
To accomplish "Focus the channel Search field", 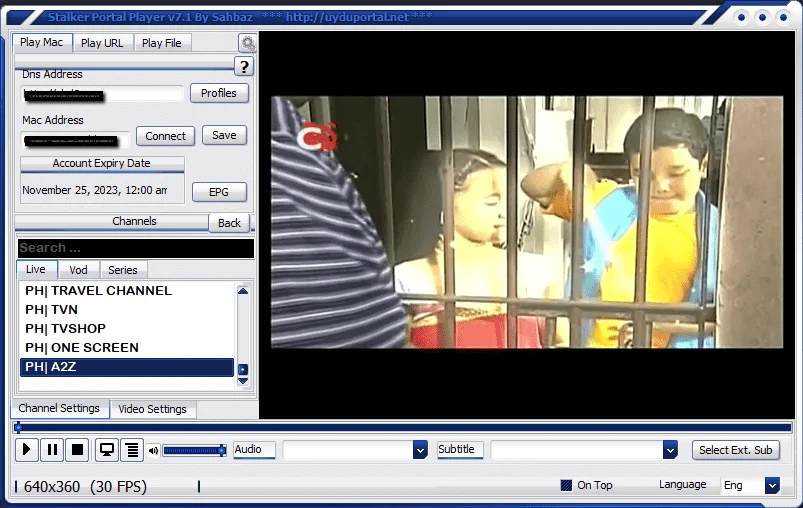I will tap(136, 248).
